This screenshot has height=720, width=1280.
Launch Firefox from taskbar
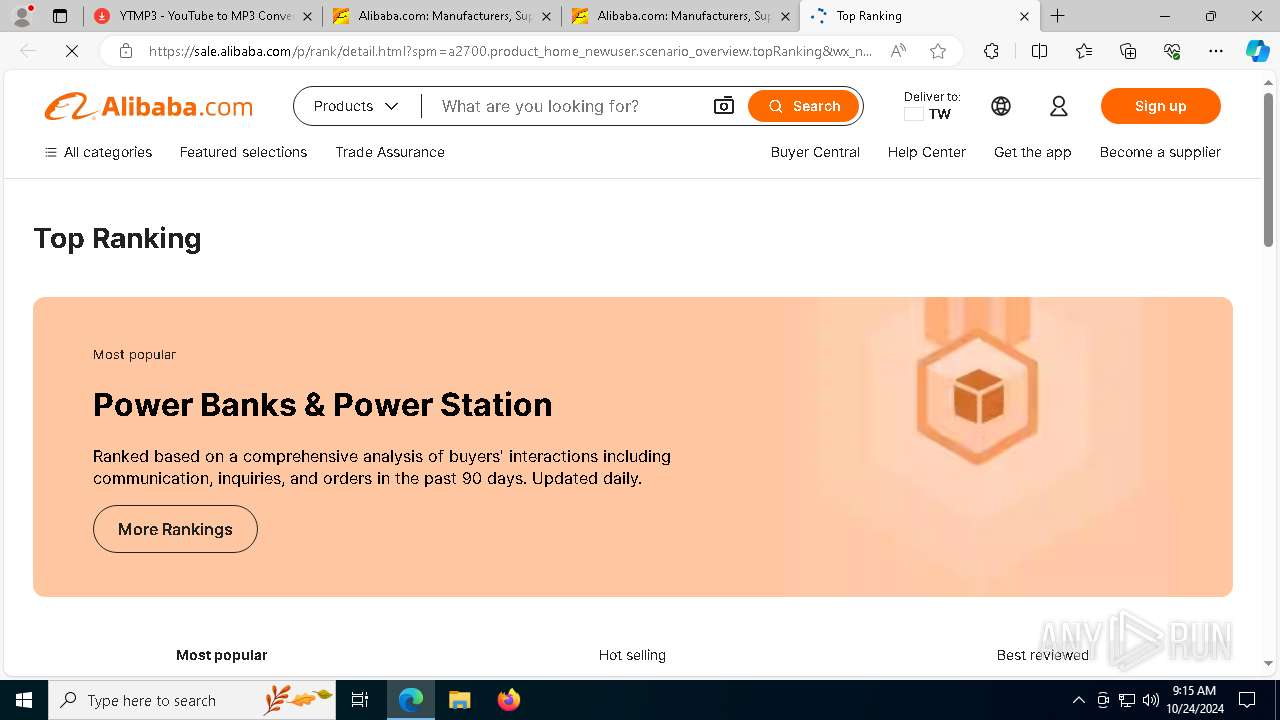(508, 700)
